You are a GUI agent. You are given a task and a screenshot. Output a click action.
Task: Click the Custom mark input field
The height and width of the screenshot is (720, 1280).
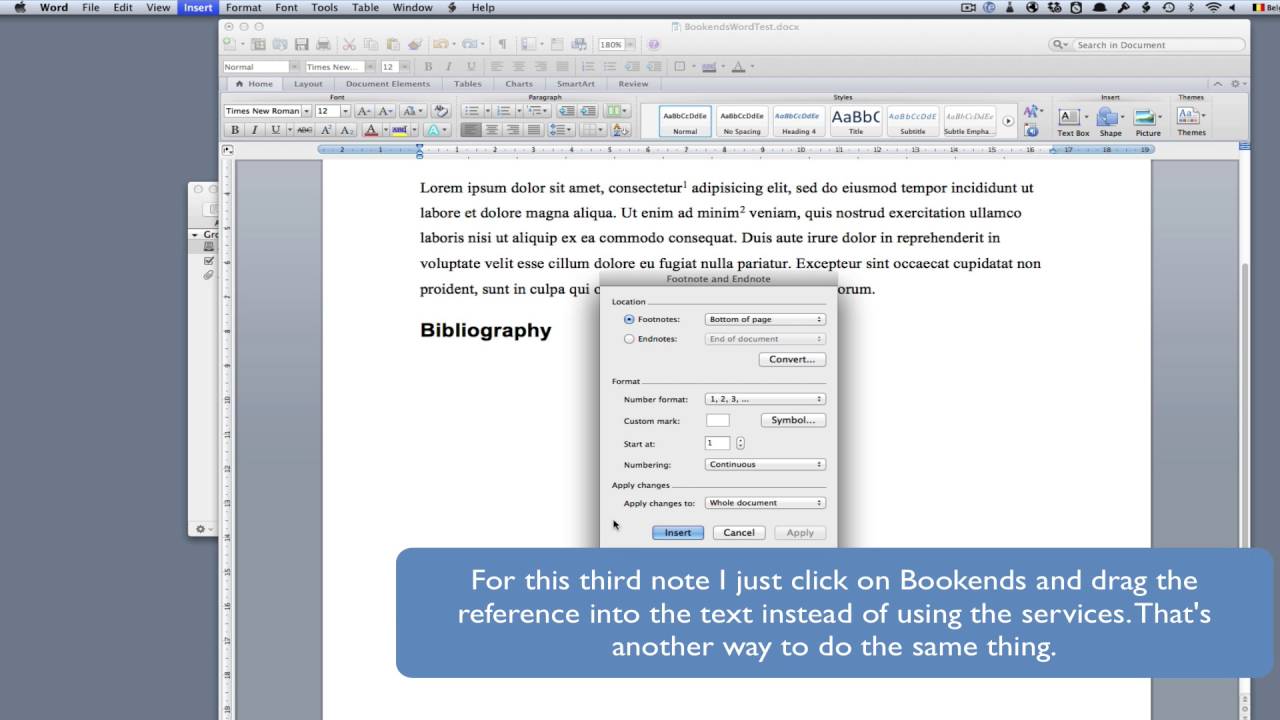(717, 420)
